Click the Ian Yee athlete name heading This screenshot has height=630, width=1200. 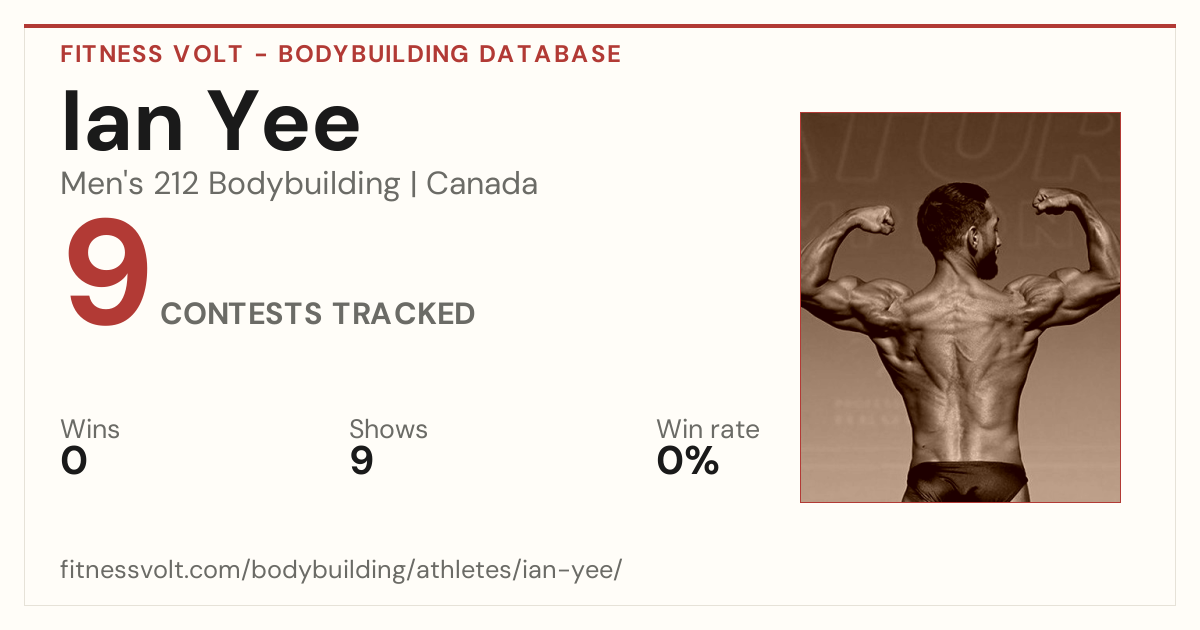(x=210, y=122)
